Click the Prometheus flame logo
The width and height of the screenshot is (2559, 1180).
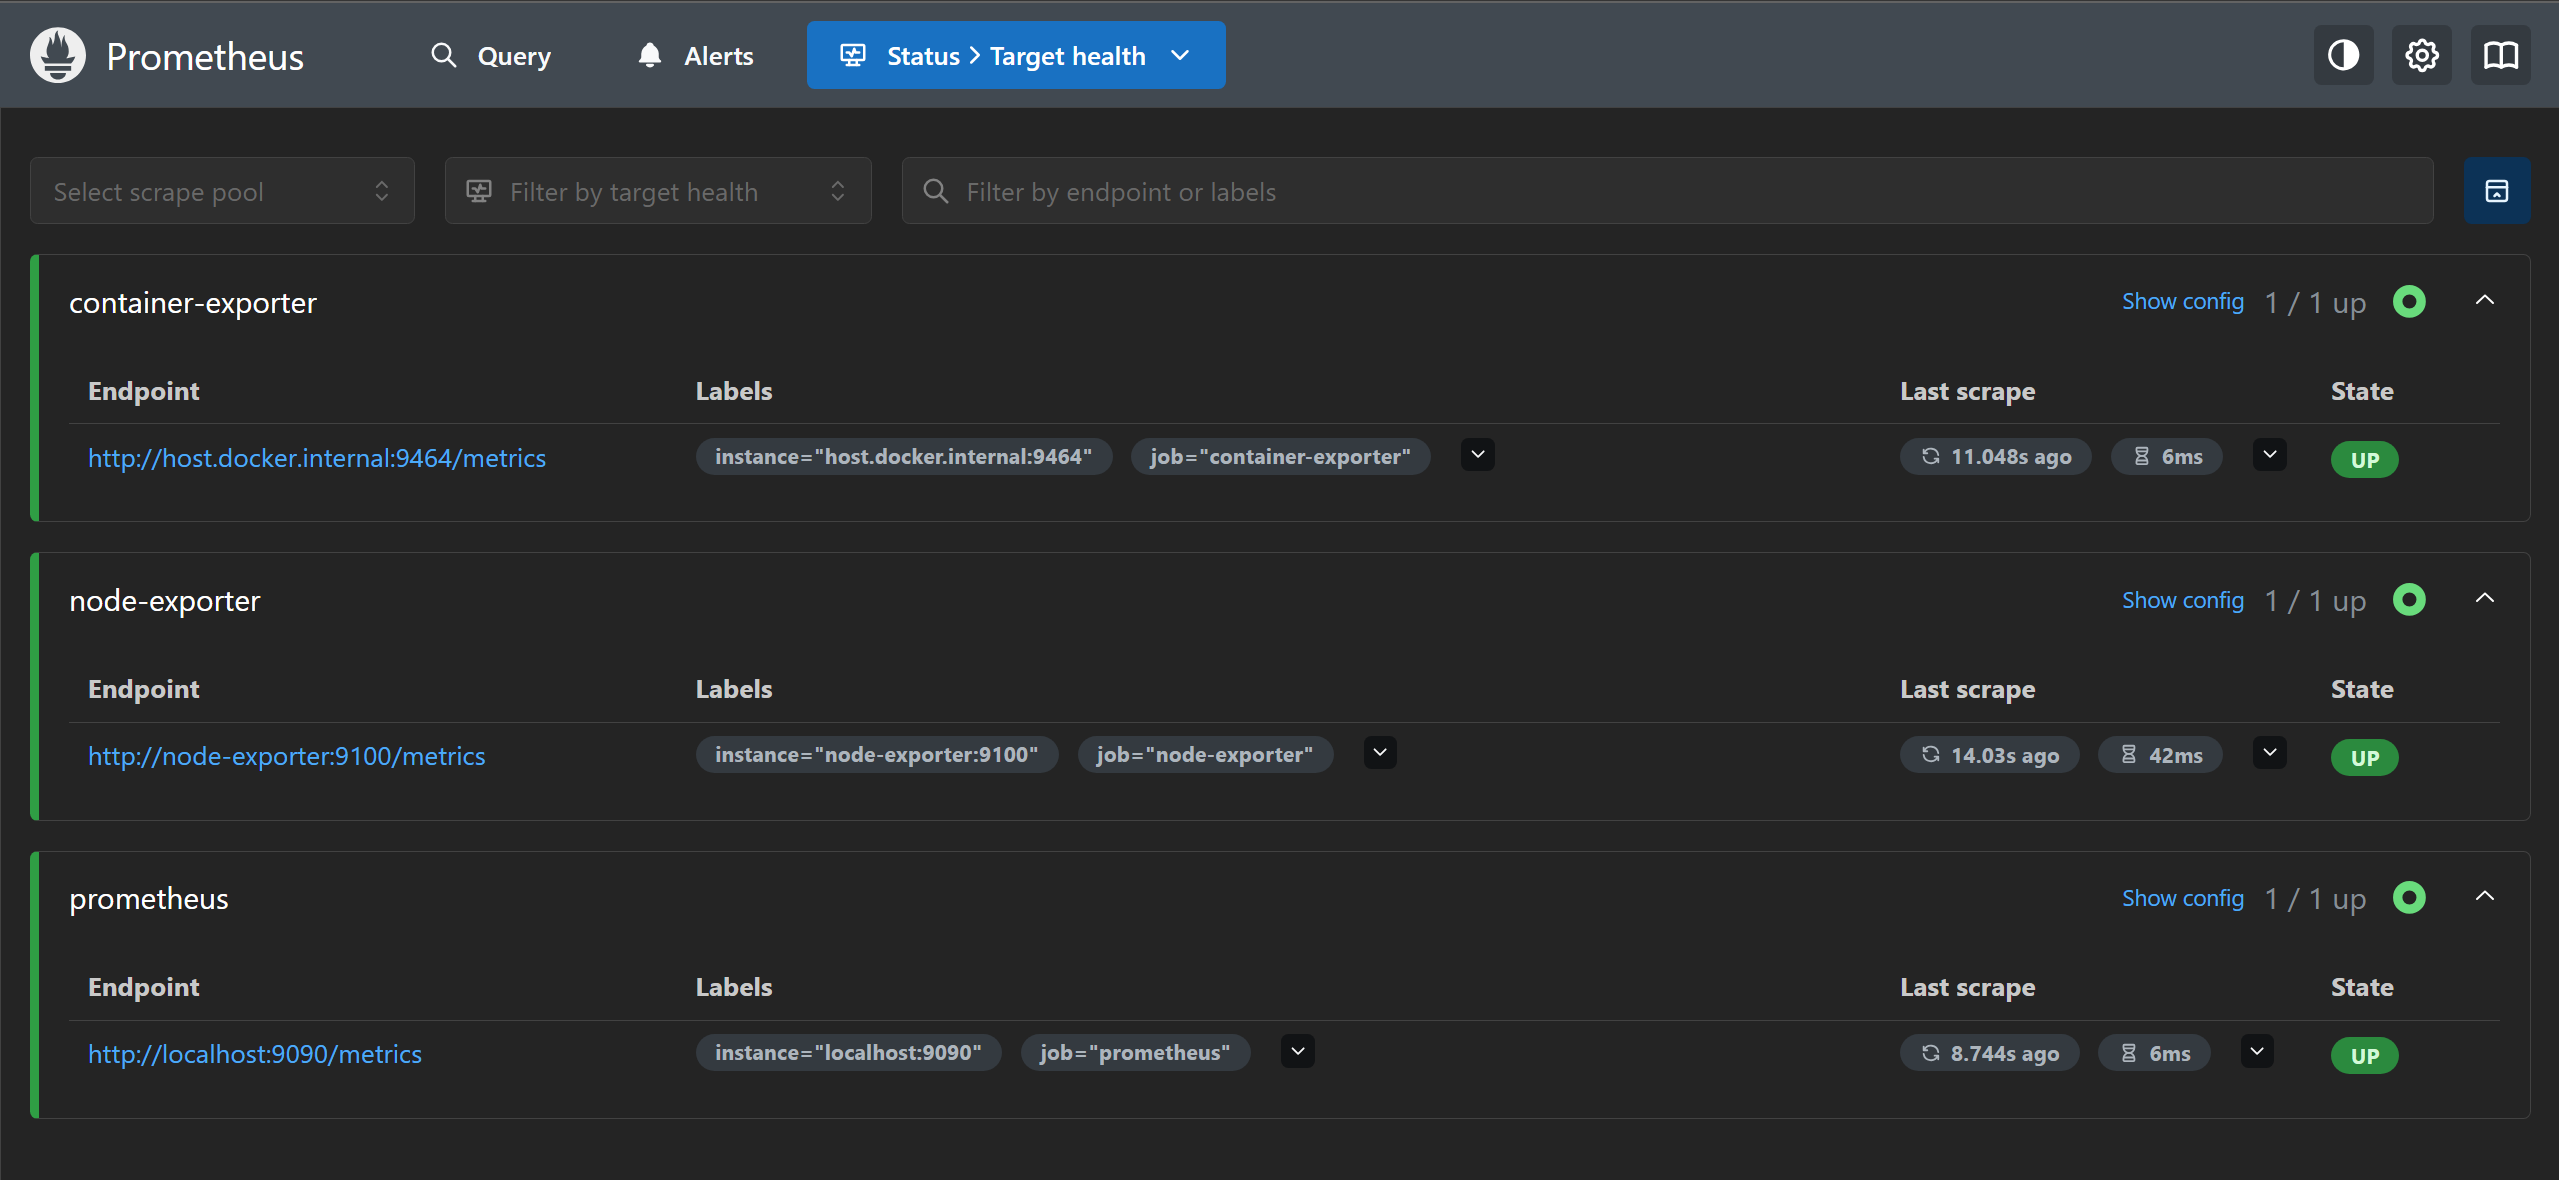pos(57,55)
